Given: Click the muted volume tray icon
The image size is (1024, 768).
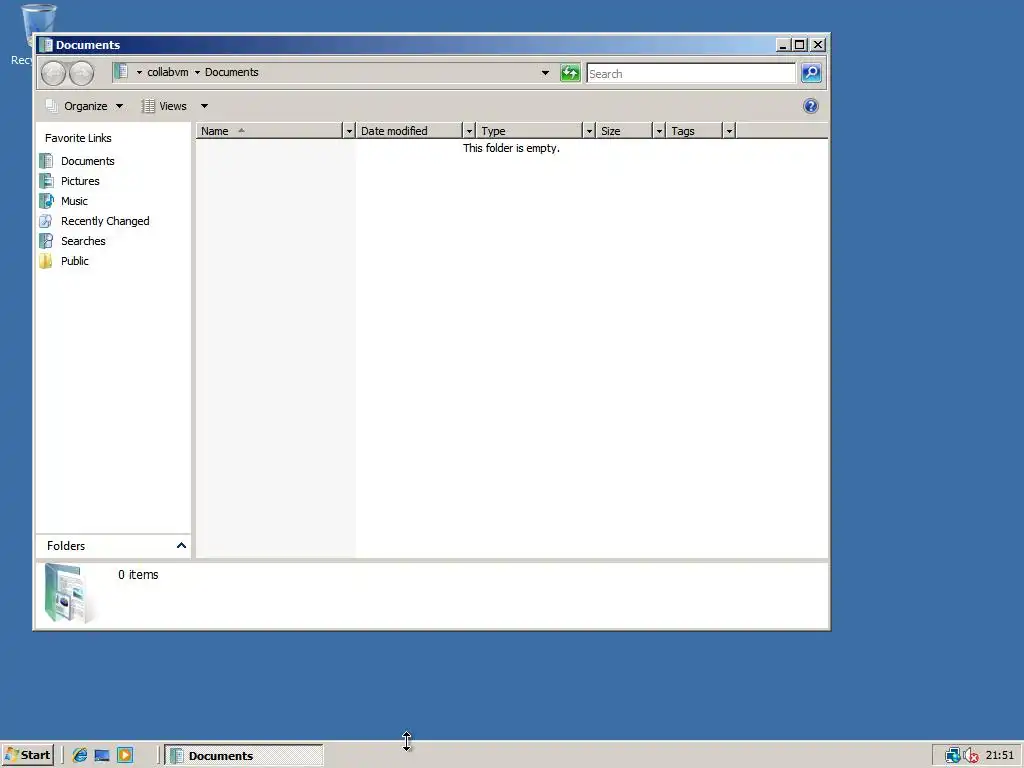Looking at the screenshot, I should click(x=971, y=756).
